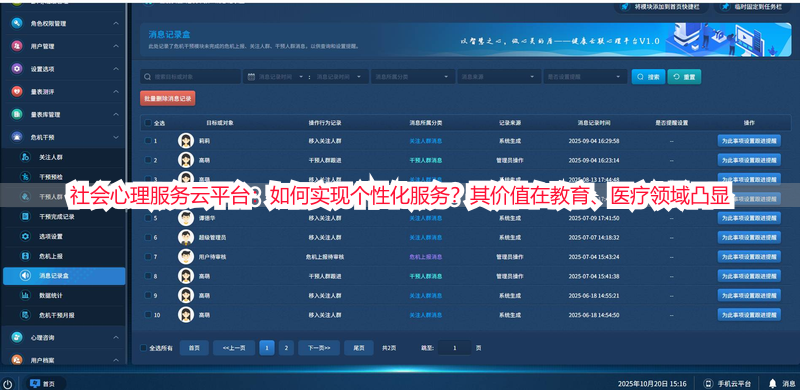Click the orange 用户档案 sidebar icon
The width and height of the screenshot is (800, 390).
pos(17,360)
